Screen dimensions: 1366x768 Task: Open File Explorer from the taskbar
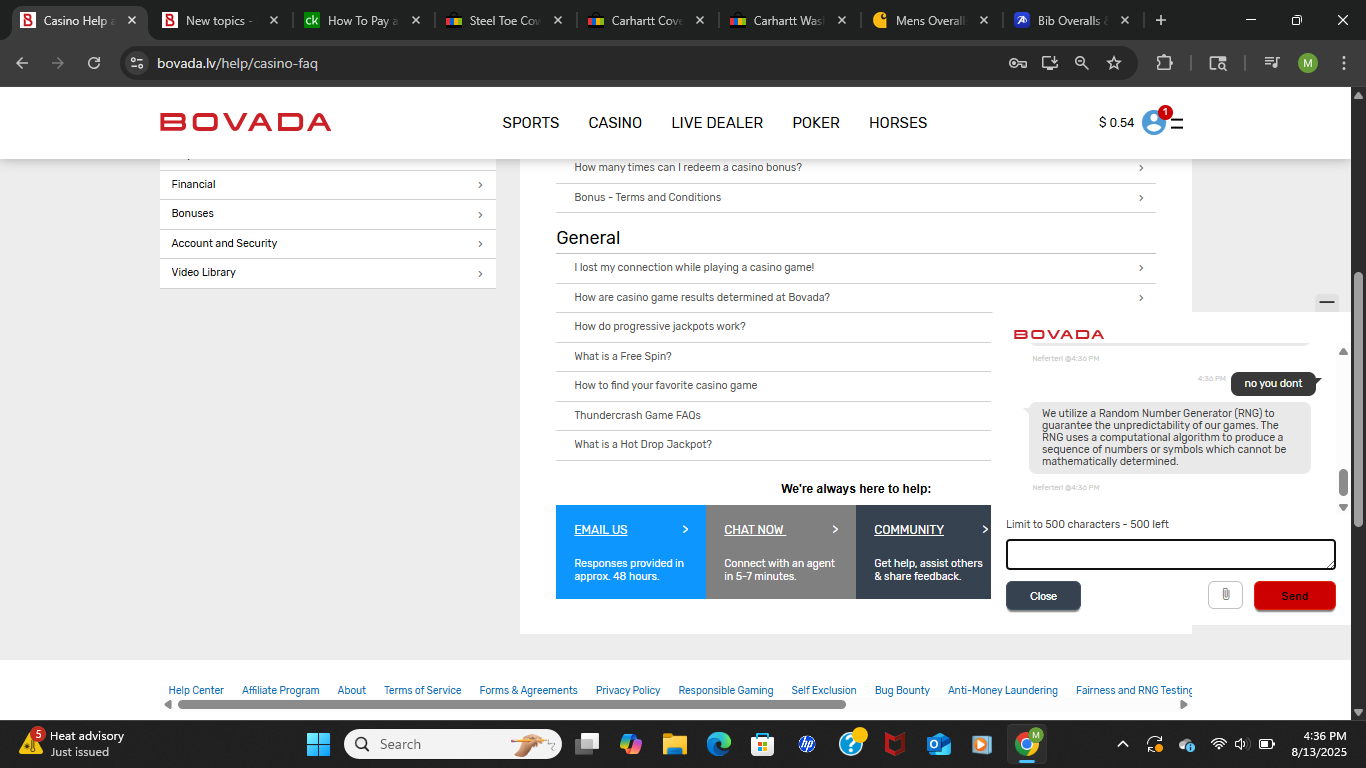[x=675, y=744]
